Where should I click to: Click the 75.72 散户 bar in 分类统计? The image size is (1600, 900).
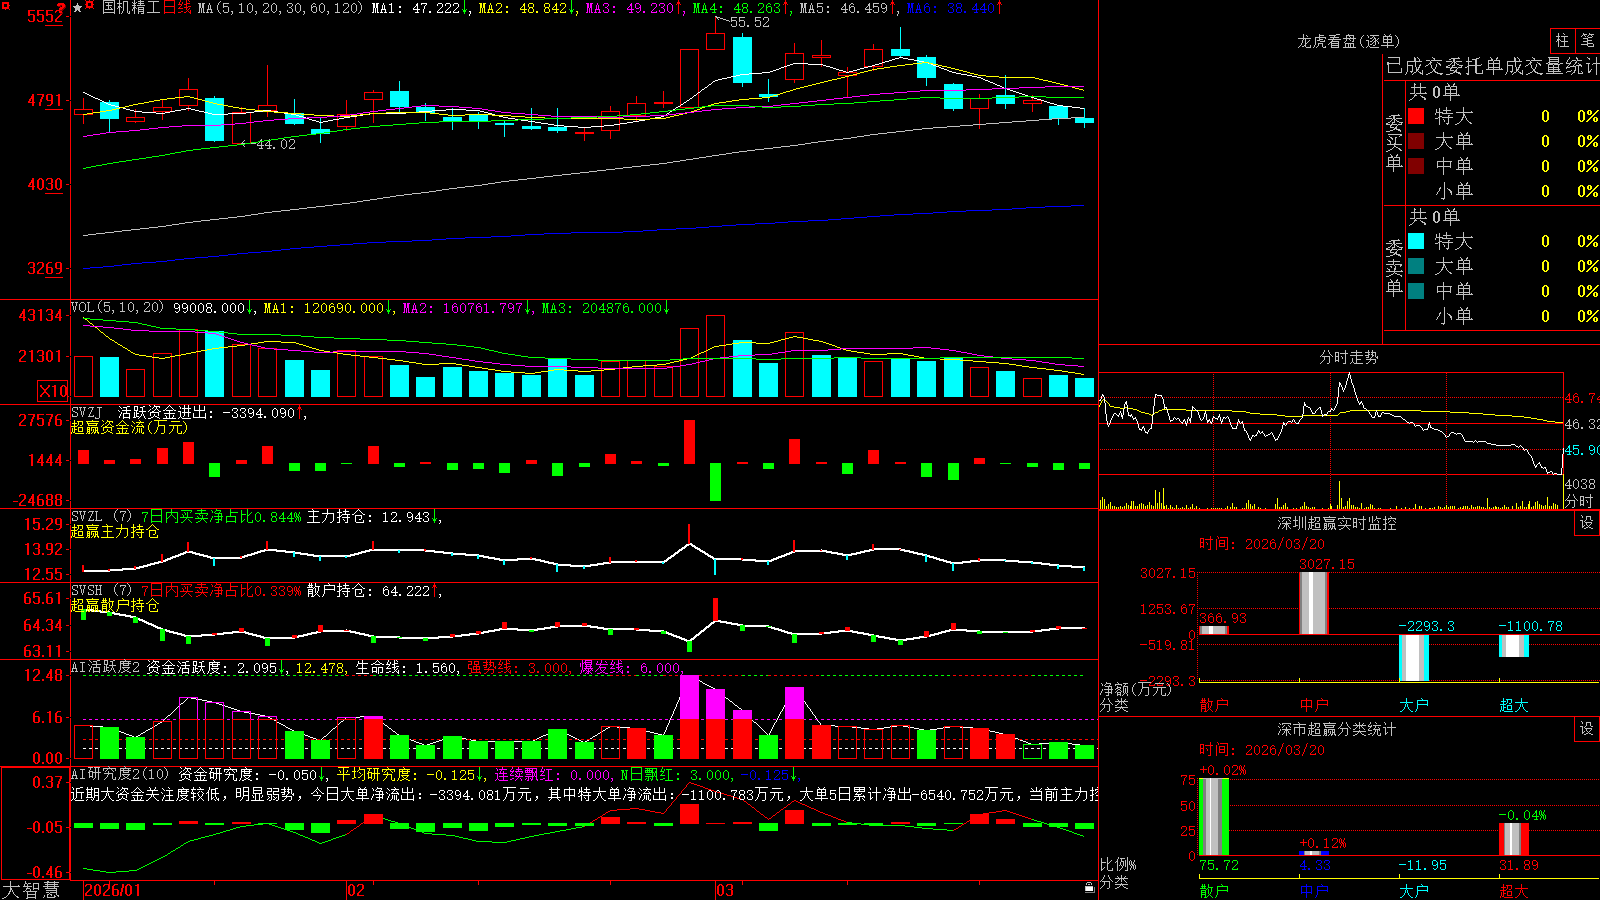(1214, 816)
